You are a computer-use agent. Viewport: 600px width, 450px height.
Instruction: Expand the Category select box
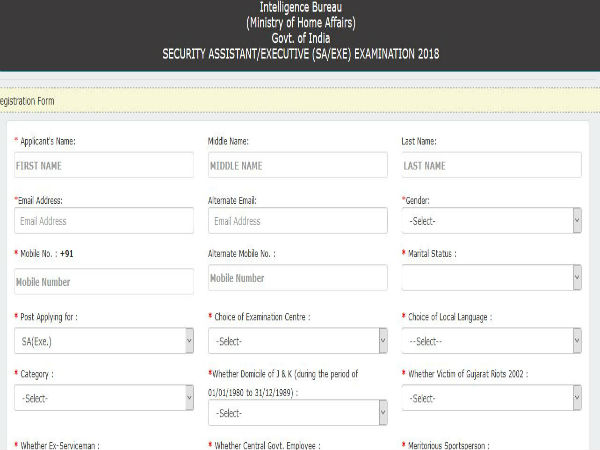point(104,398)
